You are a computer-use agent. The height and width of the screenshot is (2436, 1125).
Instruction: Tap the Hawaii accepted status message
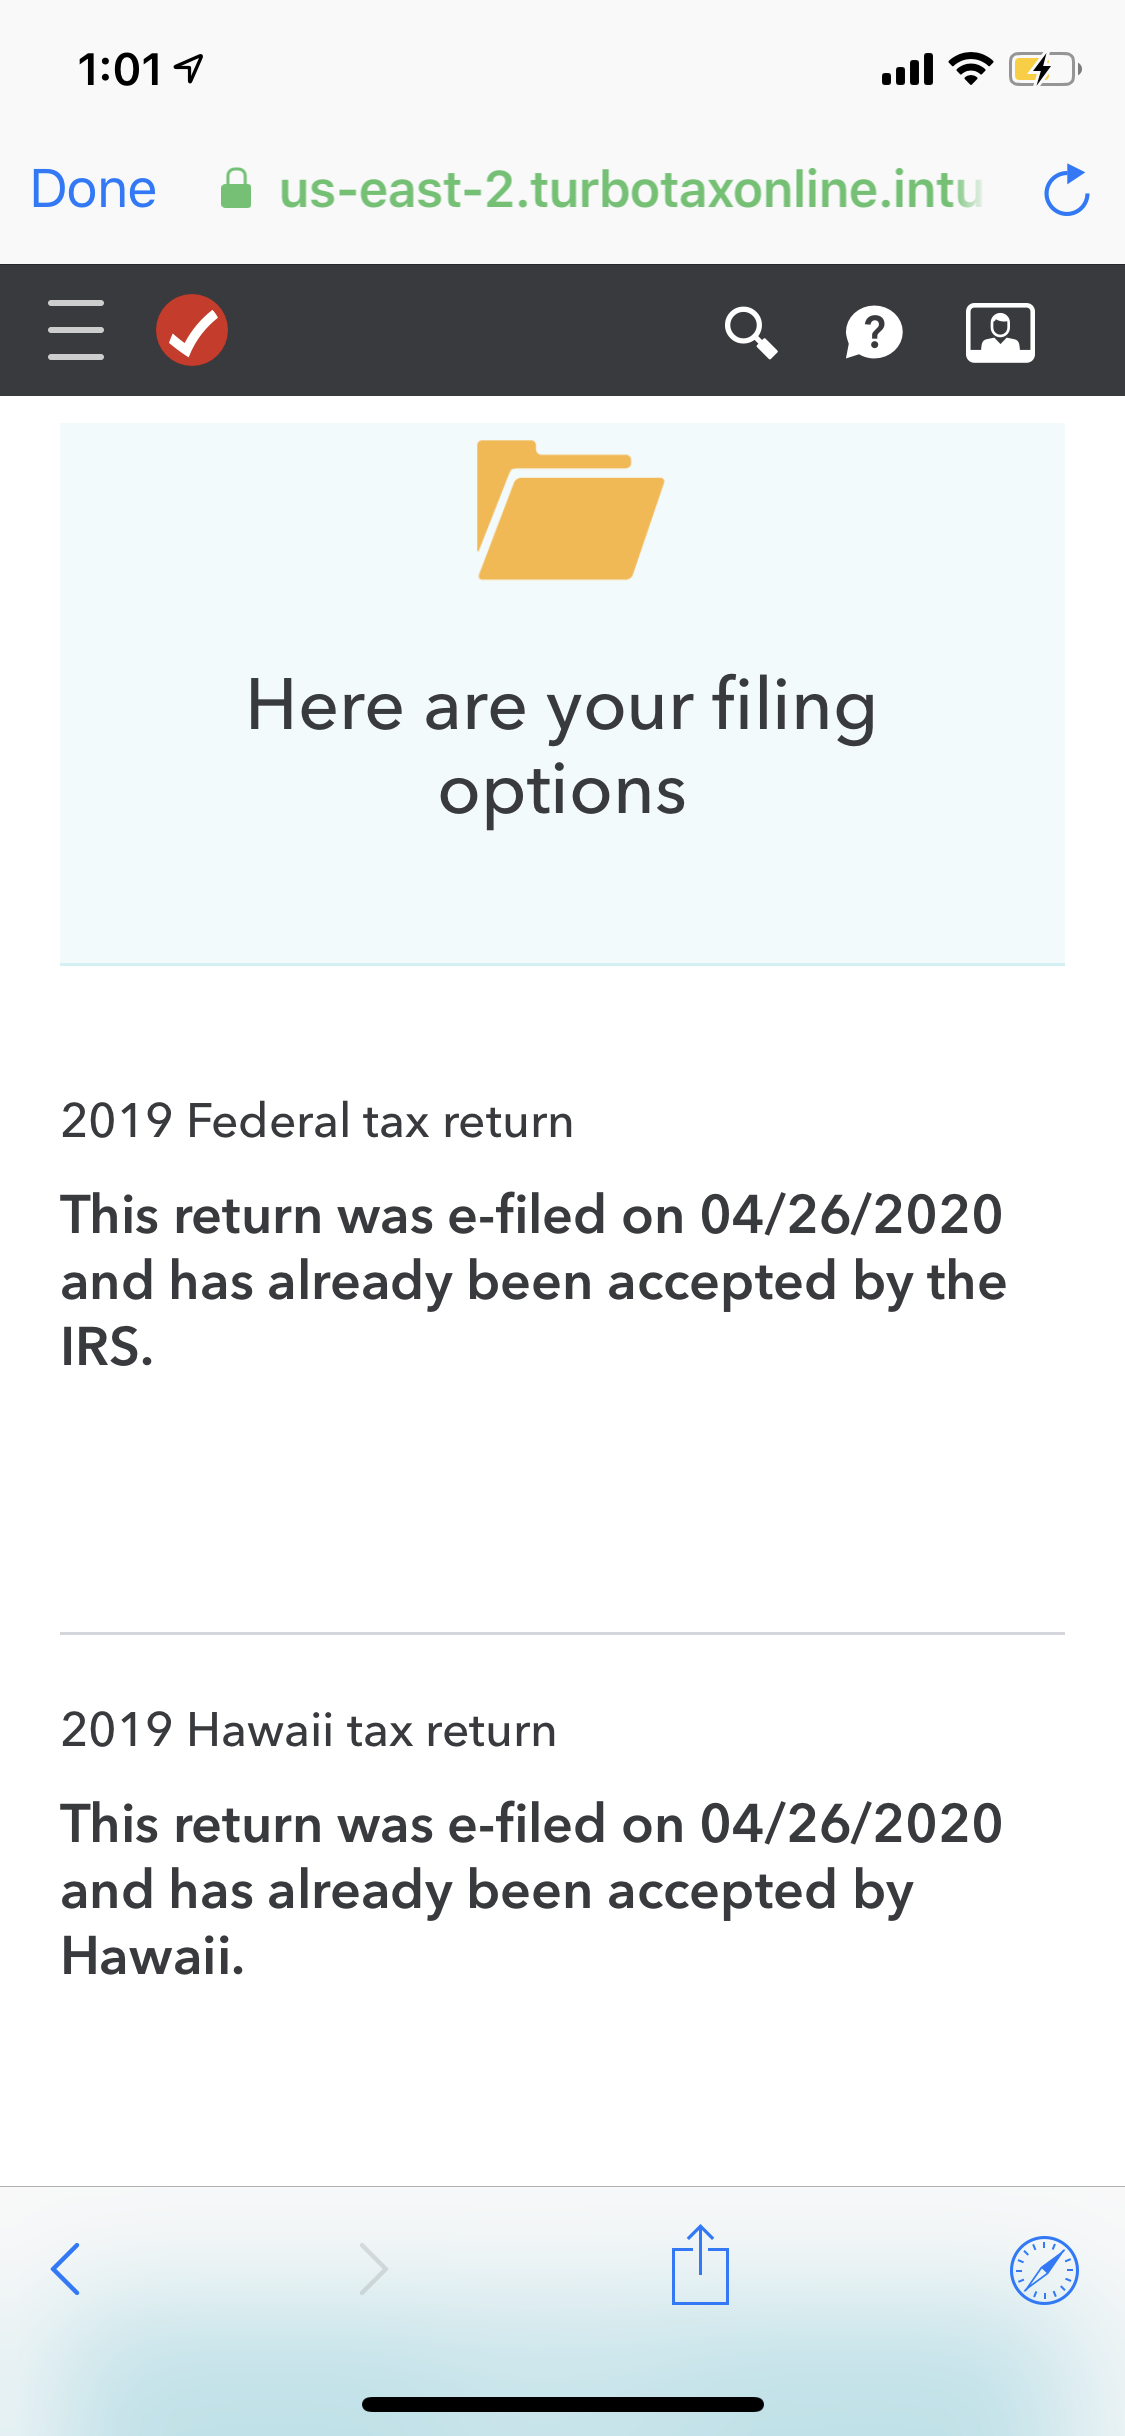(x=532, y=1890)
